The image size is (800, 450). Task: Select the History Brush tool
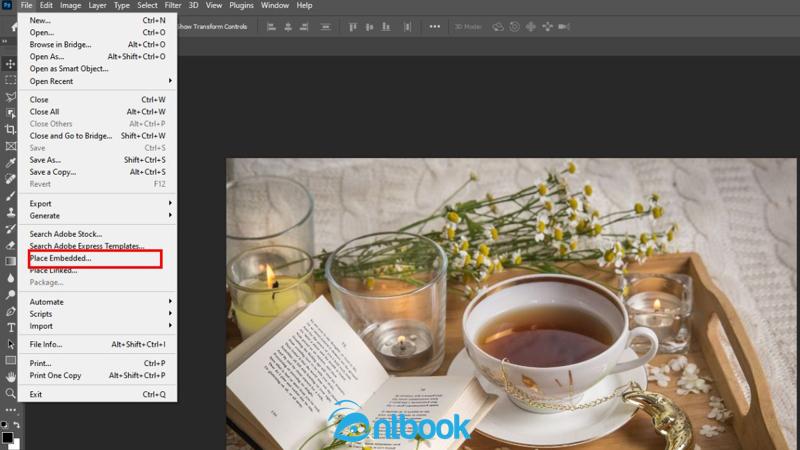pos(10,229)
